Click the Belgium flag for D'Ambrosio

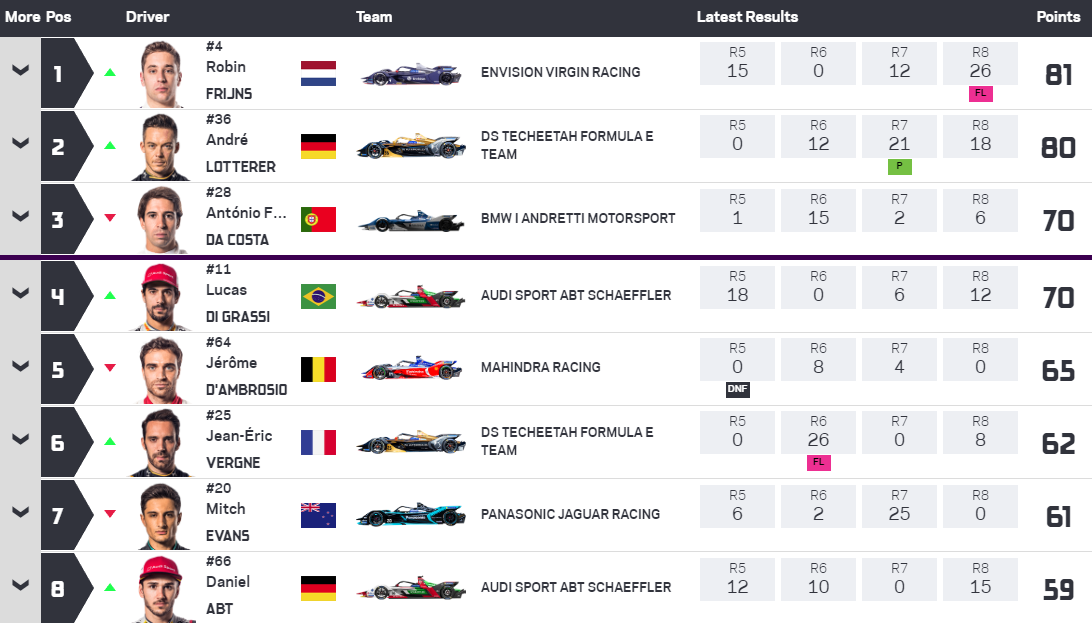pos(318,369)
